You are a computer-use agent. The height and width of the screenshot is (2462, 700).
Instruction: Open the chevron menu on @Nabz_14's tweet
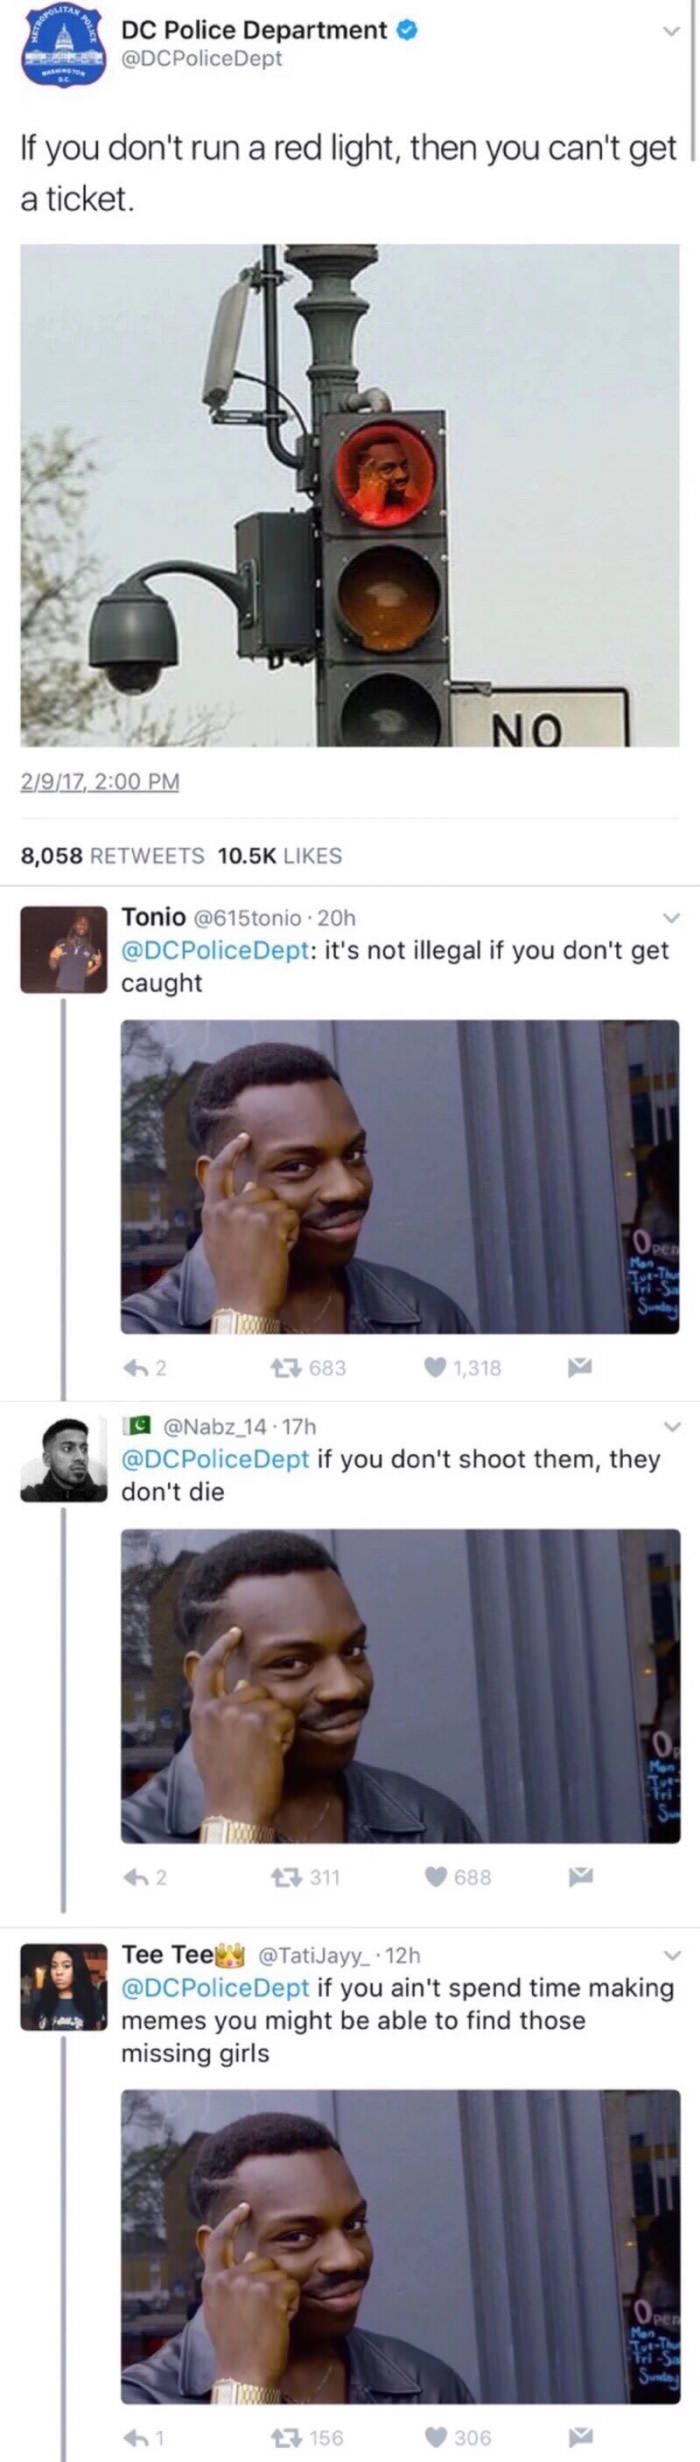[x=671, y=1427]
